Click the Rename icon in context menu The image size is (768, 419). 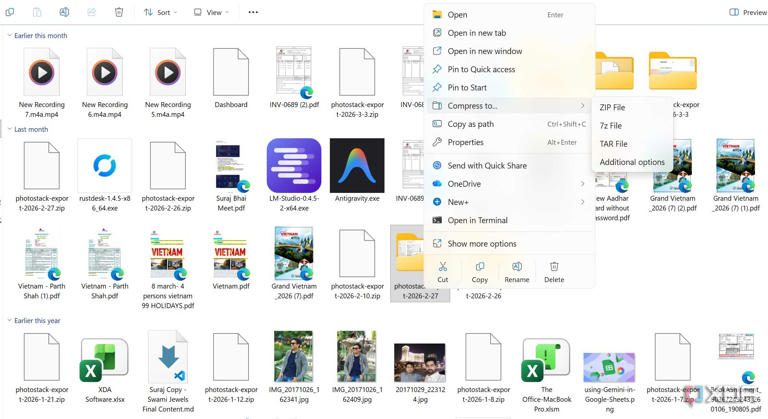click(x=517, y=267)
